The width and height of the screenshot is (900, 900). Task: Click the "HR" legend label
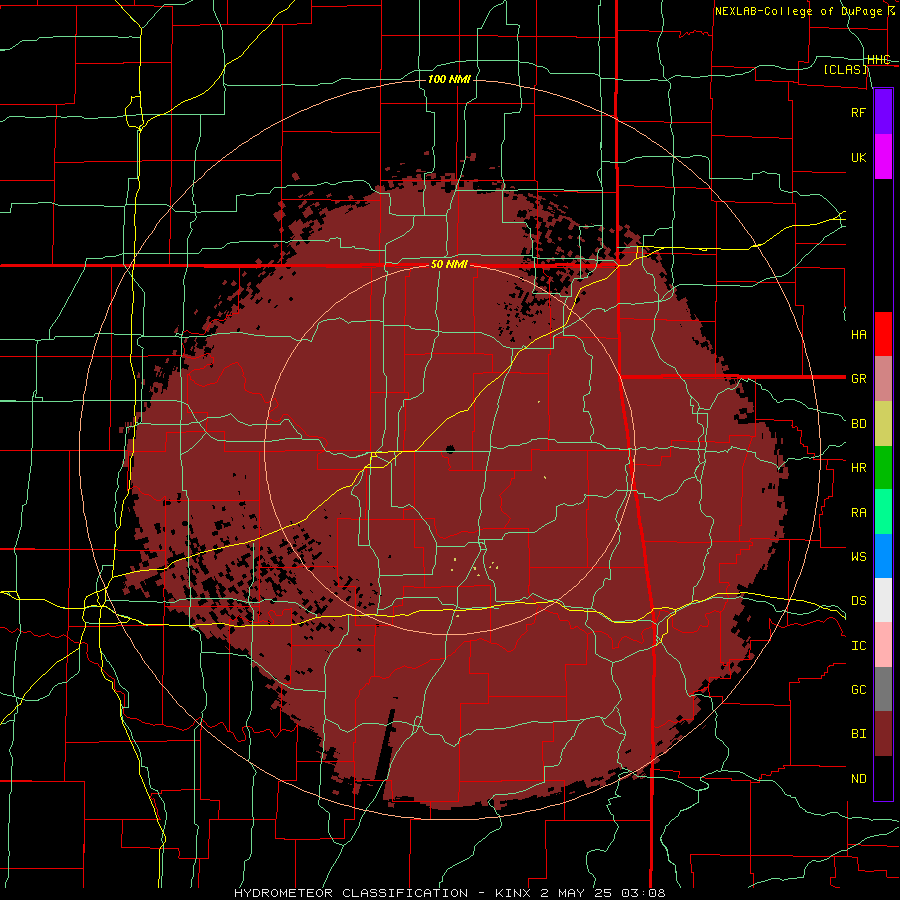[859, 468]
